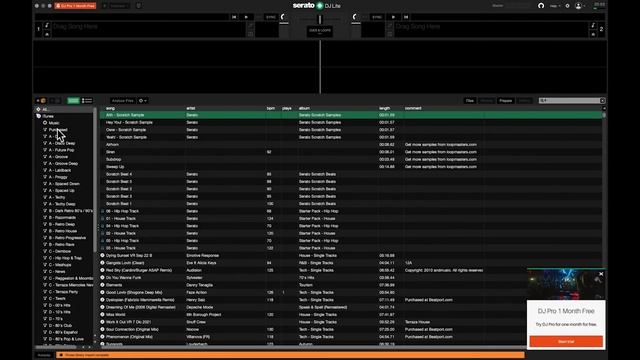Select the Siren sample track row
640x360 pixels.
point(351,152)
